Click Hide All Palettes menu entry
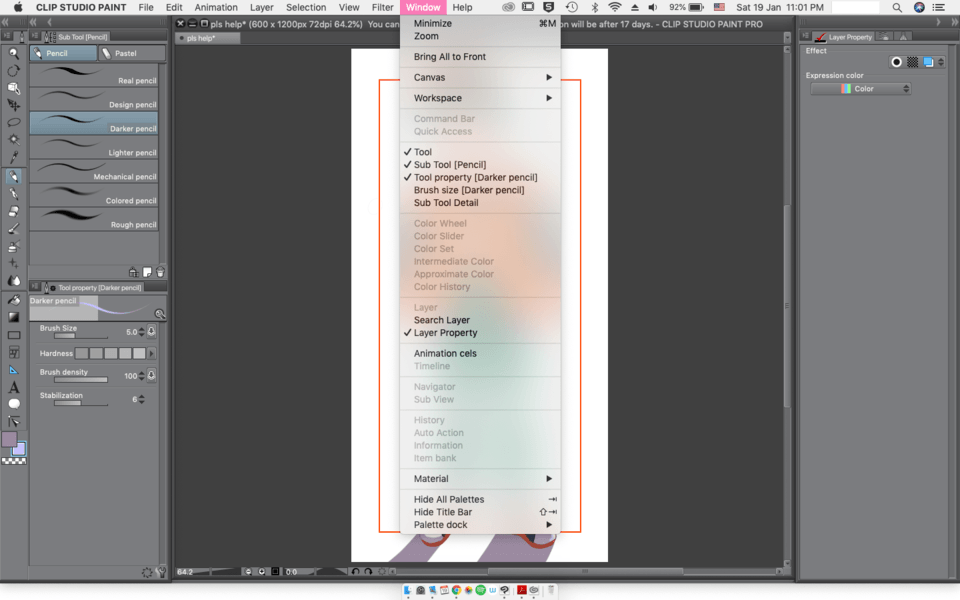 click(449, 500)
